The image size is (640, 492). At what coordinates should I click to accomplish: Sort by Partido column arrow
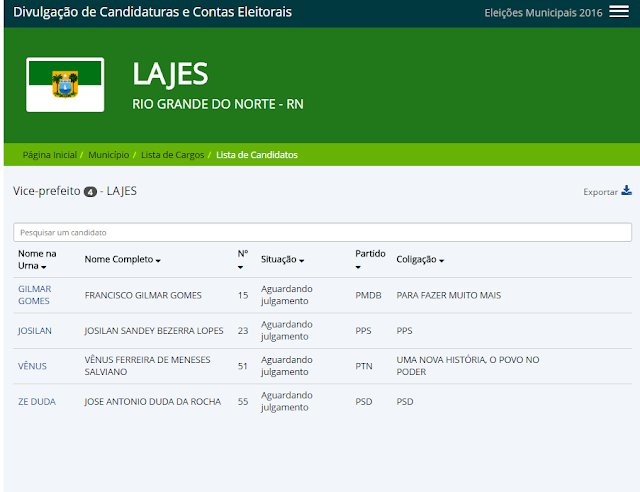point(358,267)
